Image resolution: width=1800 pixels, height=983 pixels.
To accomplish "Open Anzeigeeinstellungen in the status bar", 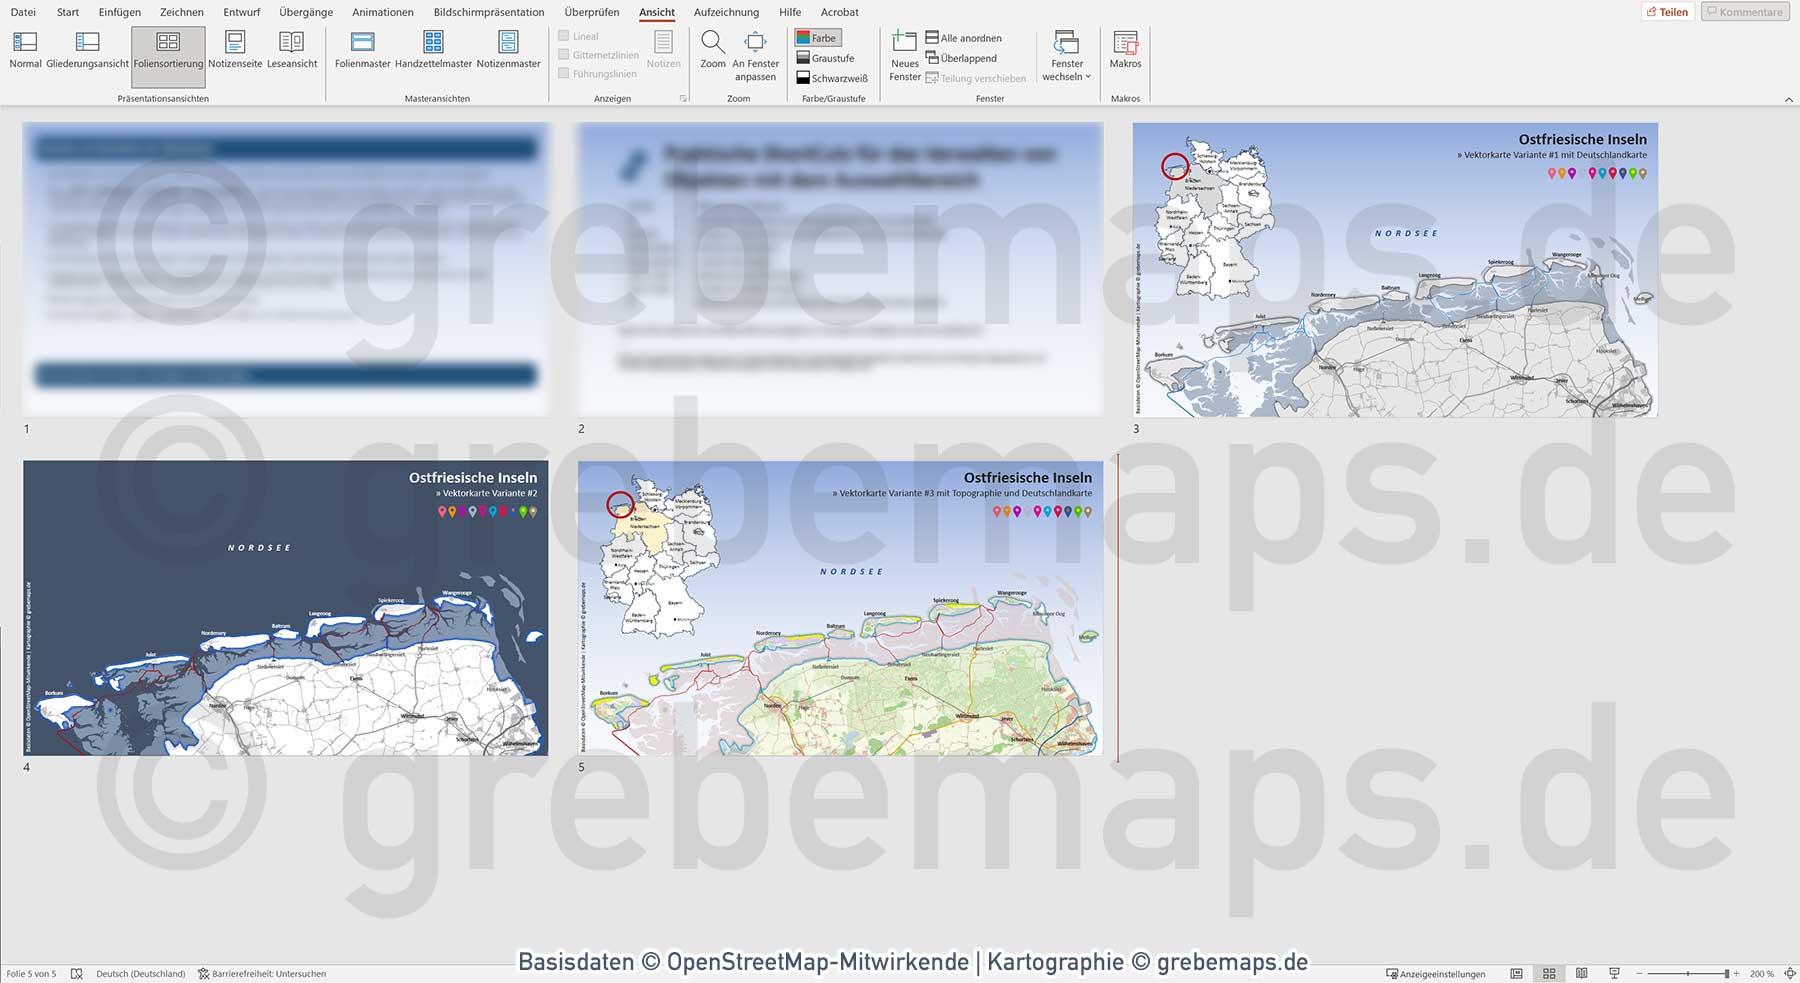I will pyautogui.click(x=1437, y=973).
